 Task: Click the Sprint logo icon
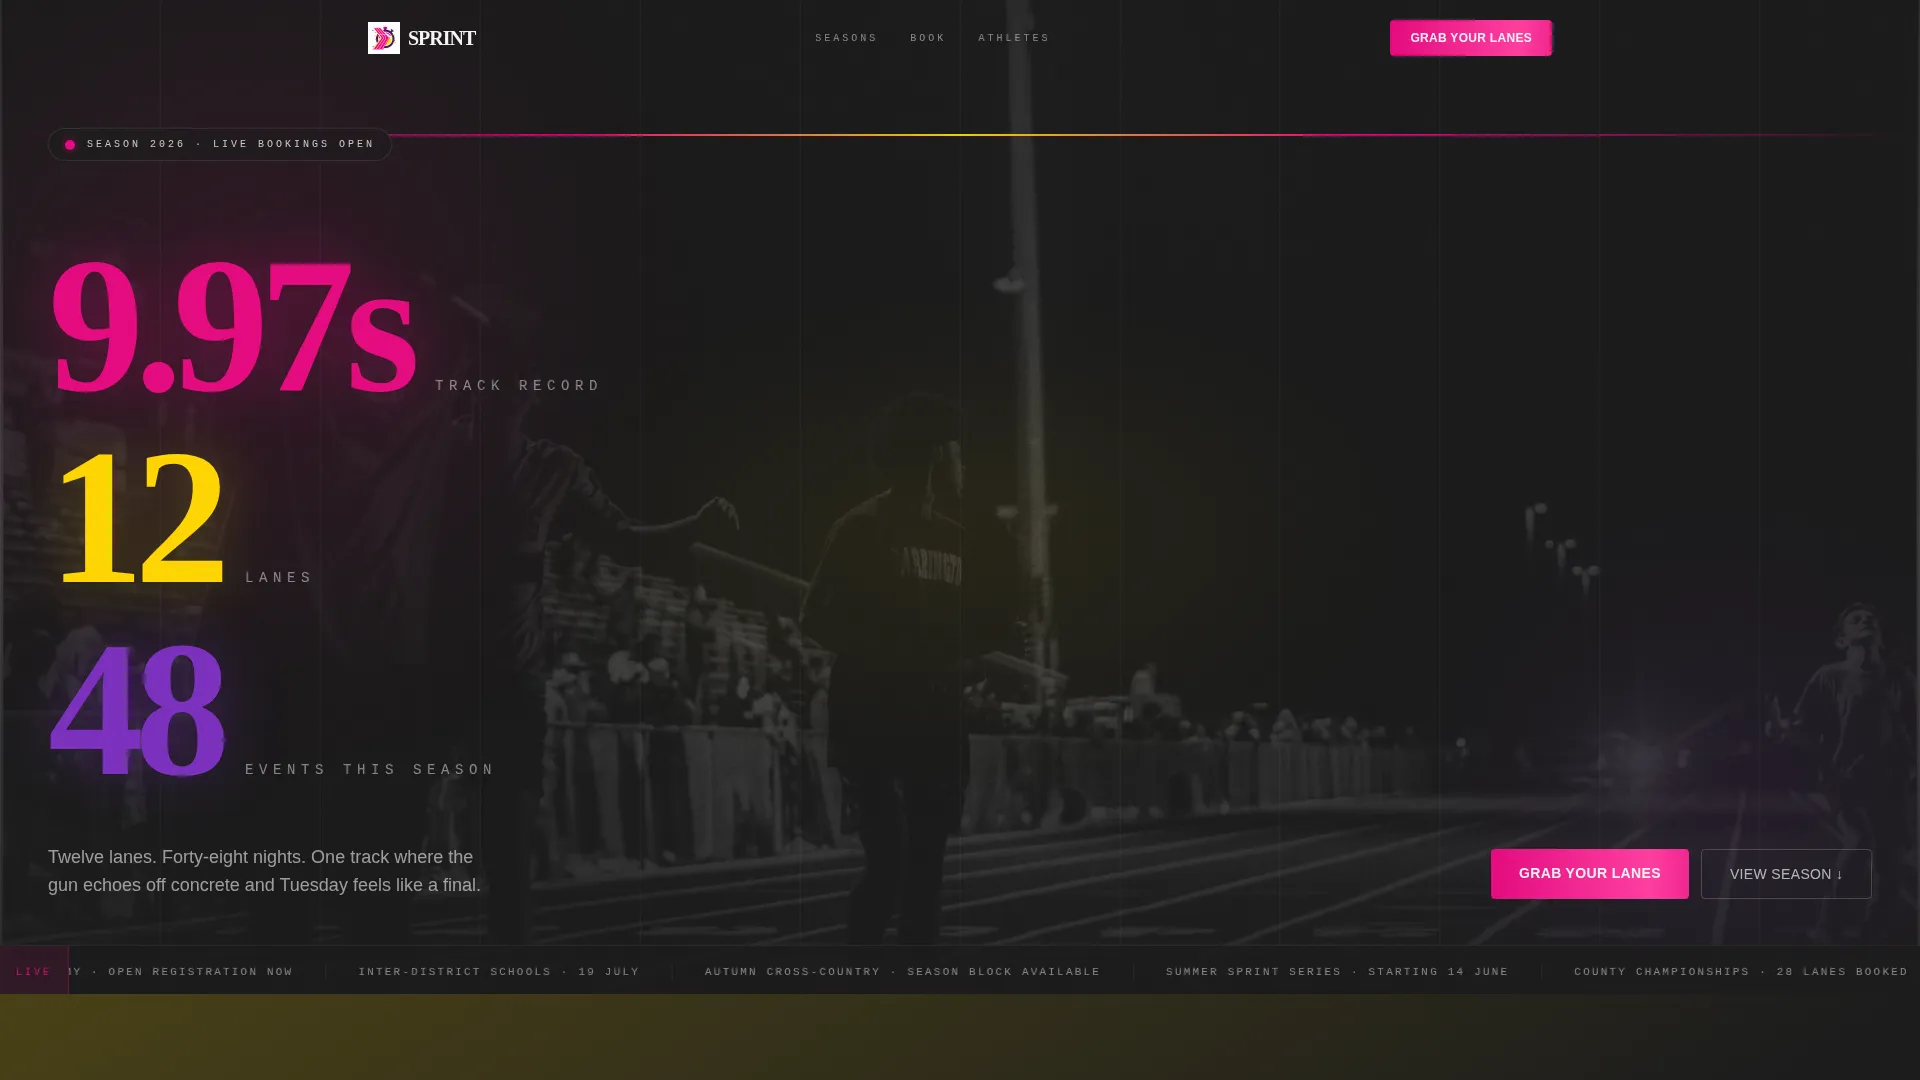click(384, 38)
